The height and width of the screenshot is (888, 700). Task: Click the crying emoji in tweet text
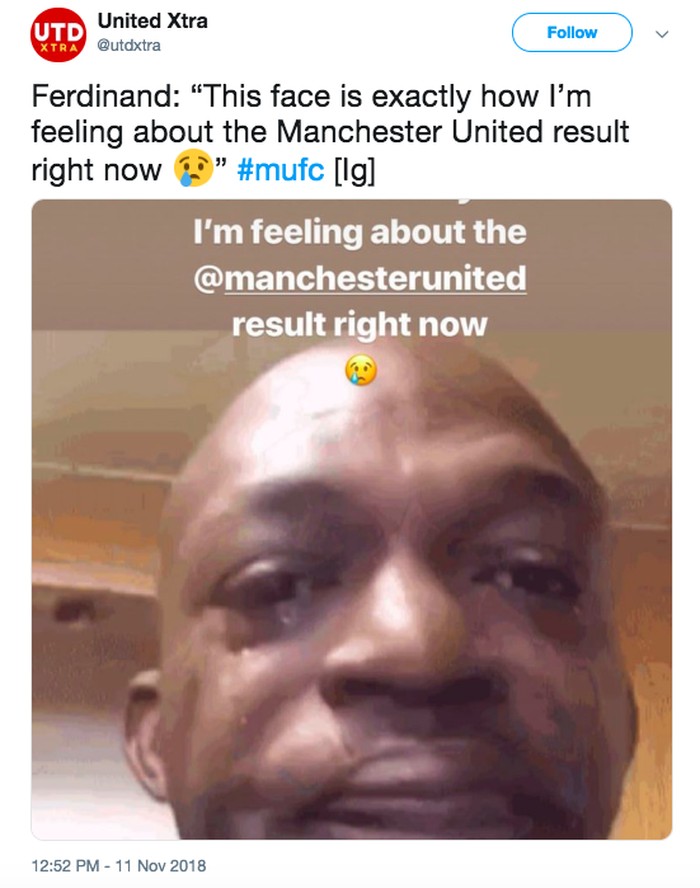193,169
